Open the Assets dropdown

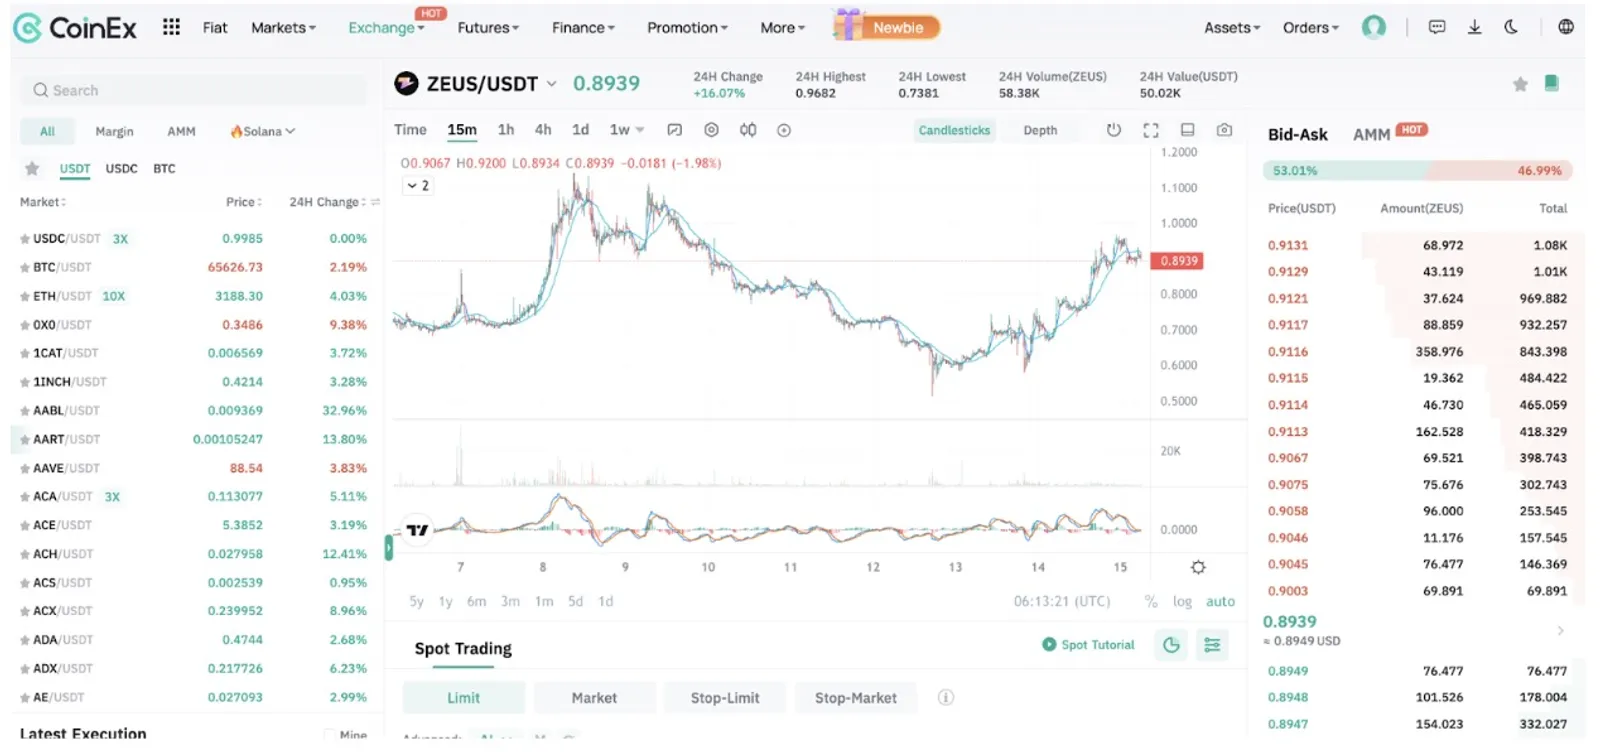click(x=1232, y=28)
